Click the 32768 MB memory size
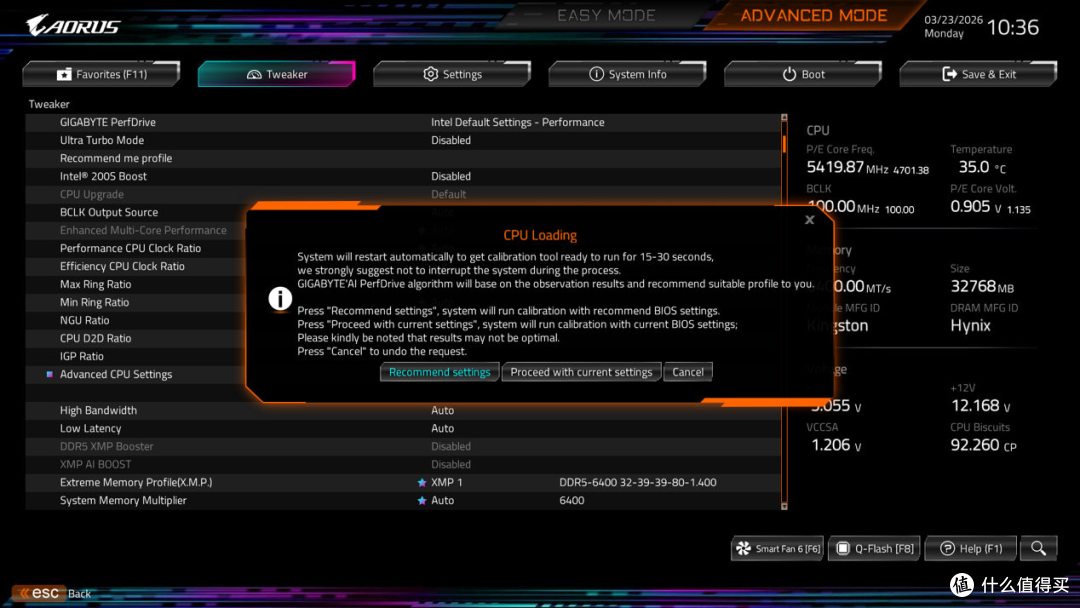The height and width of the screenshot is (608, 1080). [982, 286]
